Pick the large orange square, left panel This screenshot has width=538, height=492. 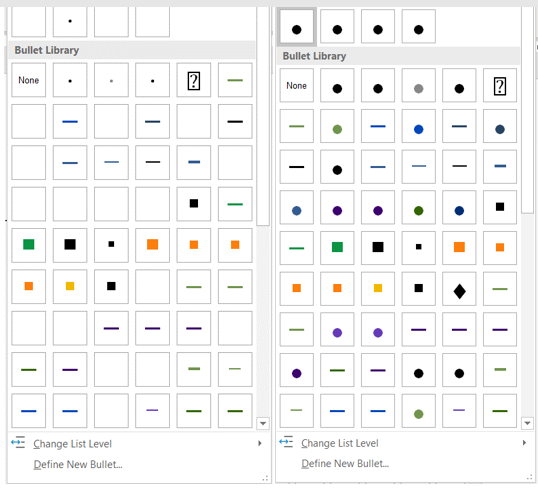tap(152, 245)
